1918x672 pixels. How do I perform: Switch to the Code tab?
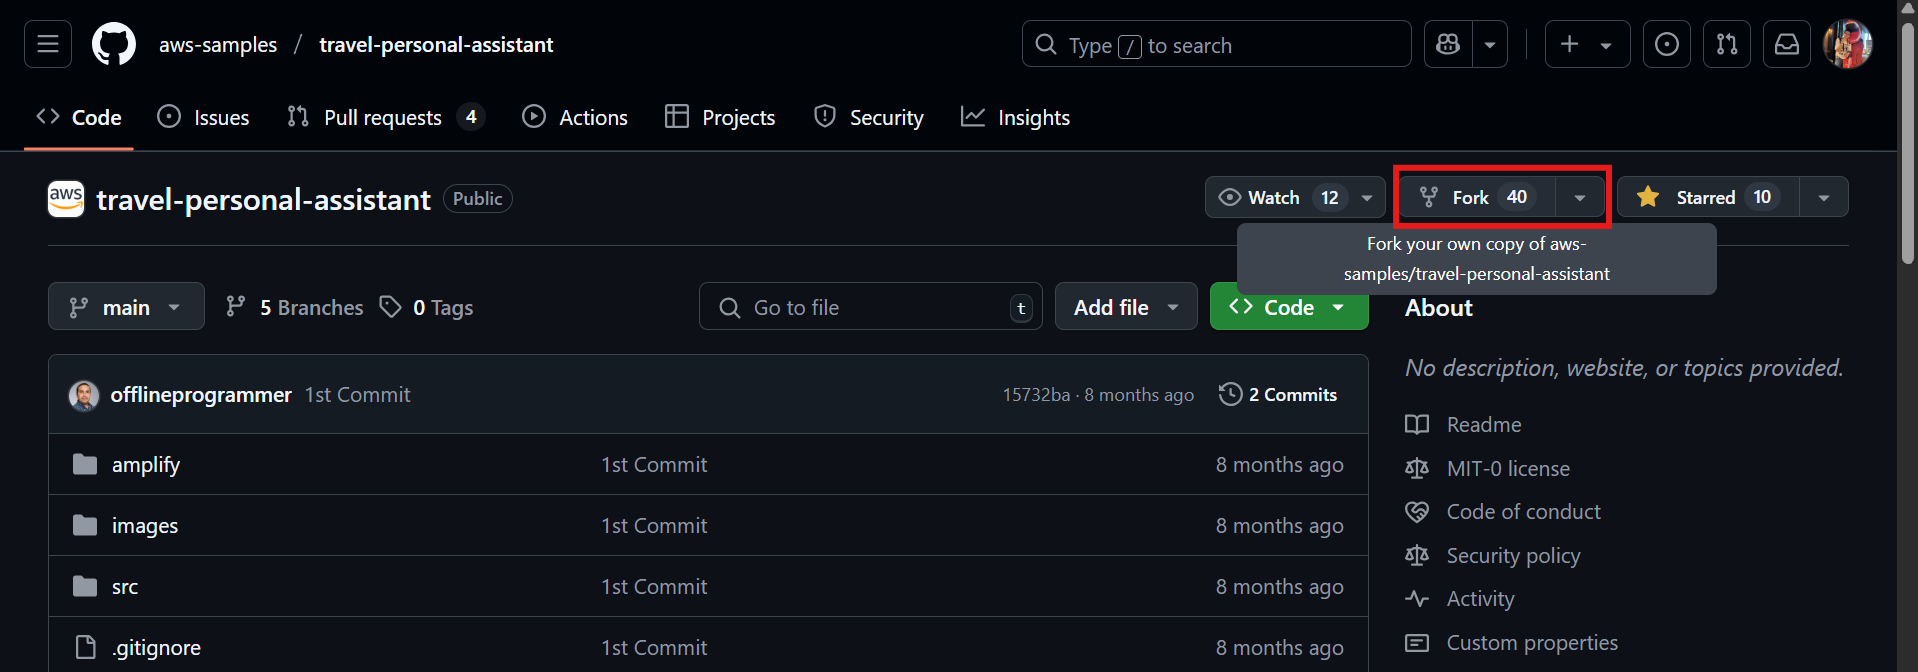coord(79,117)
